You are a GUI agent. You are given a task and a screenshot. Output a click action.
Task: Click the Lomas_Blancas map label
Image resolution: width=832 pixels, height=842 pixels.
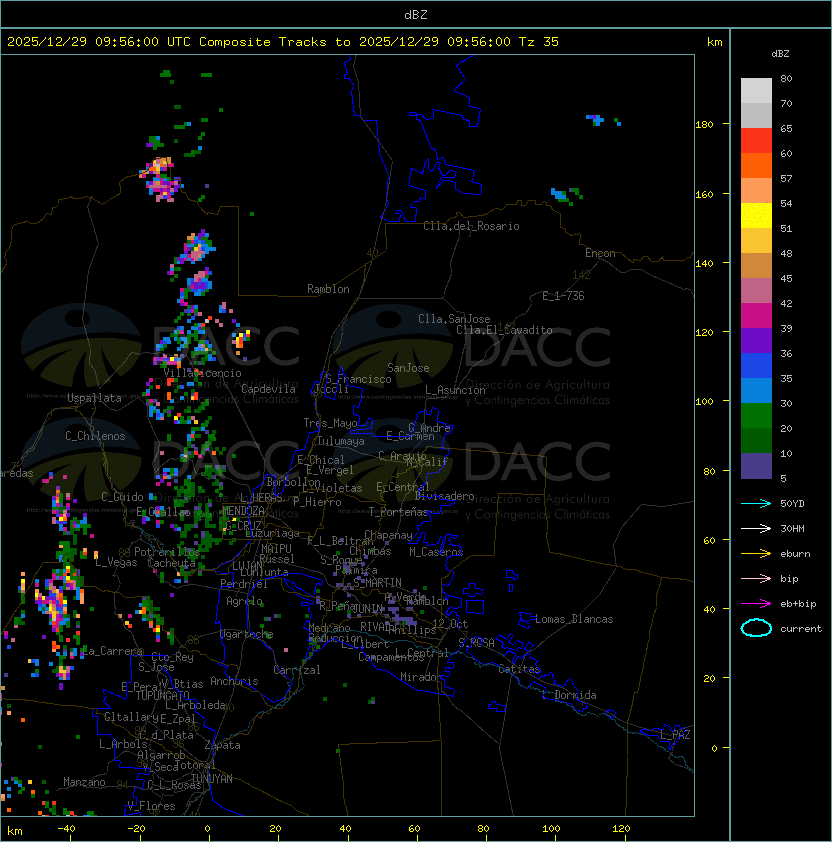tap(574, 619)
